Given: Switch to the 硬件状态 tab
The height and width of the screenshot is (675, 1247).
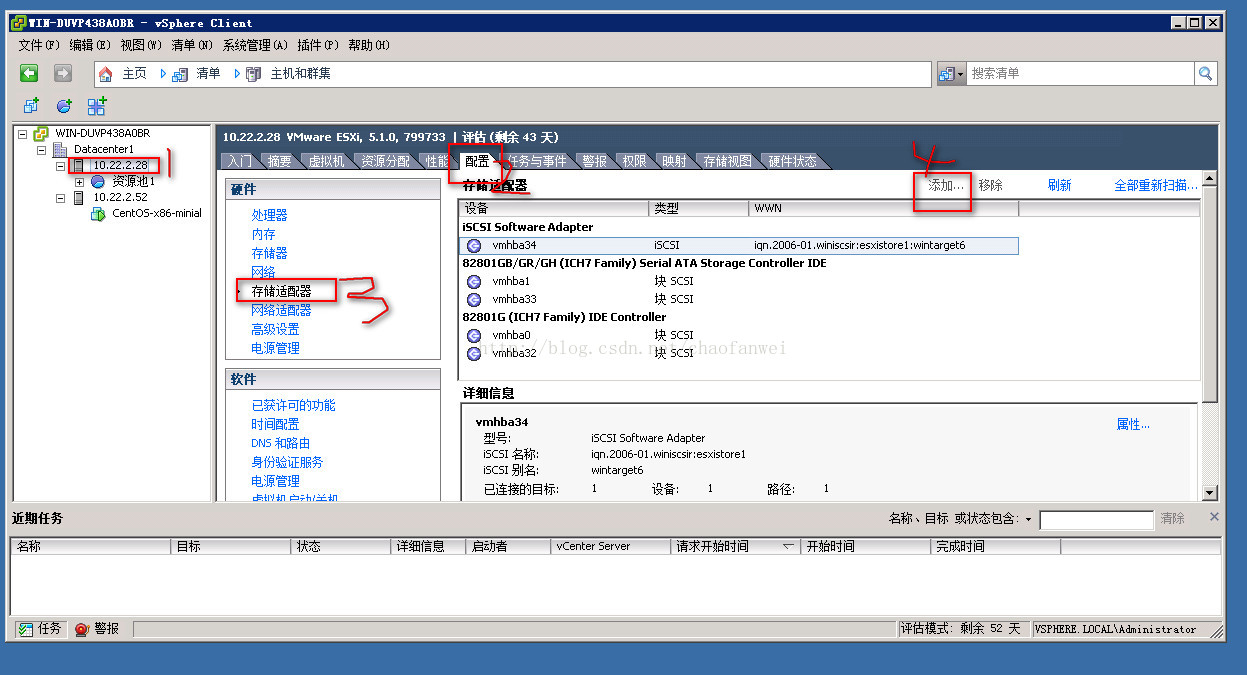Looking at the screenshot, I should coord(792,161).
